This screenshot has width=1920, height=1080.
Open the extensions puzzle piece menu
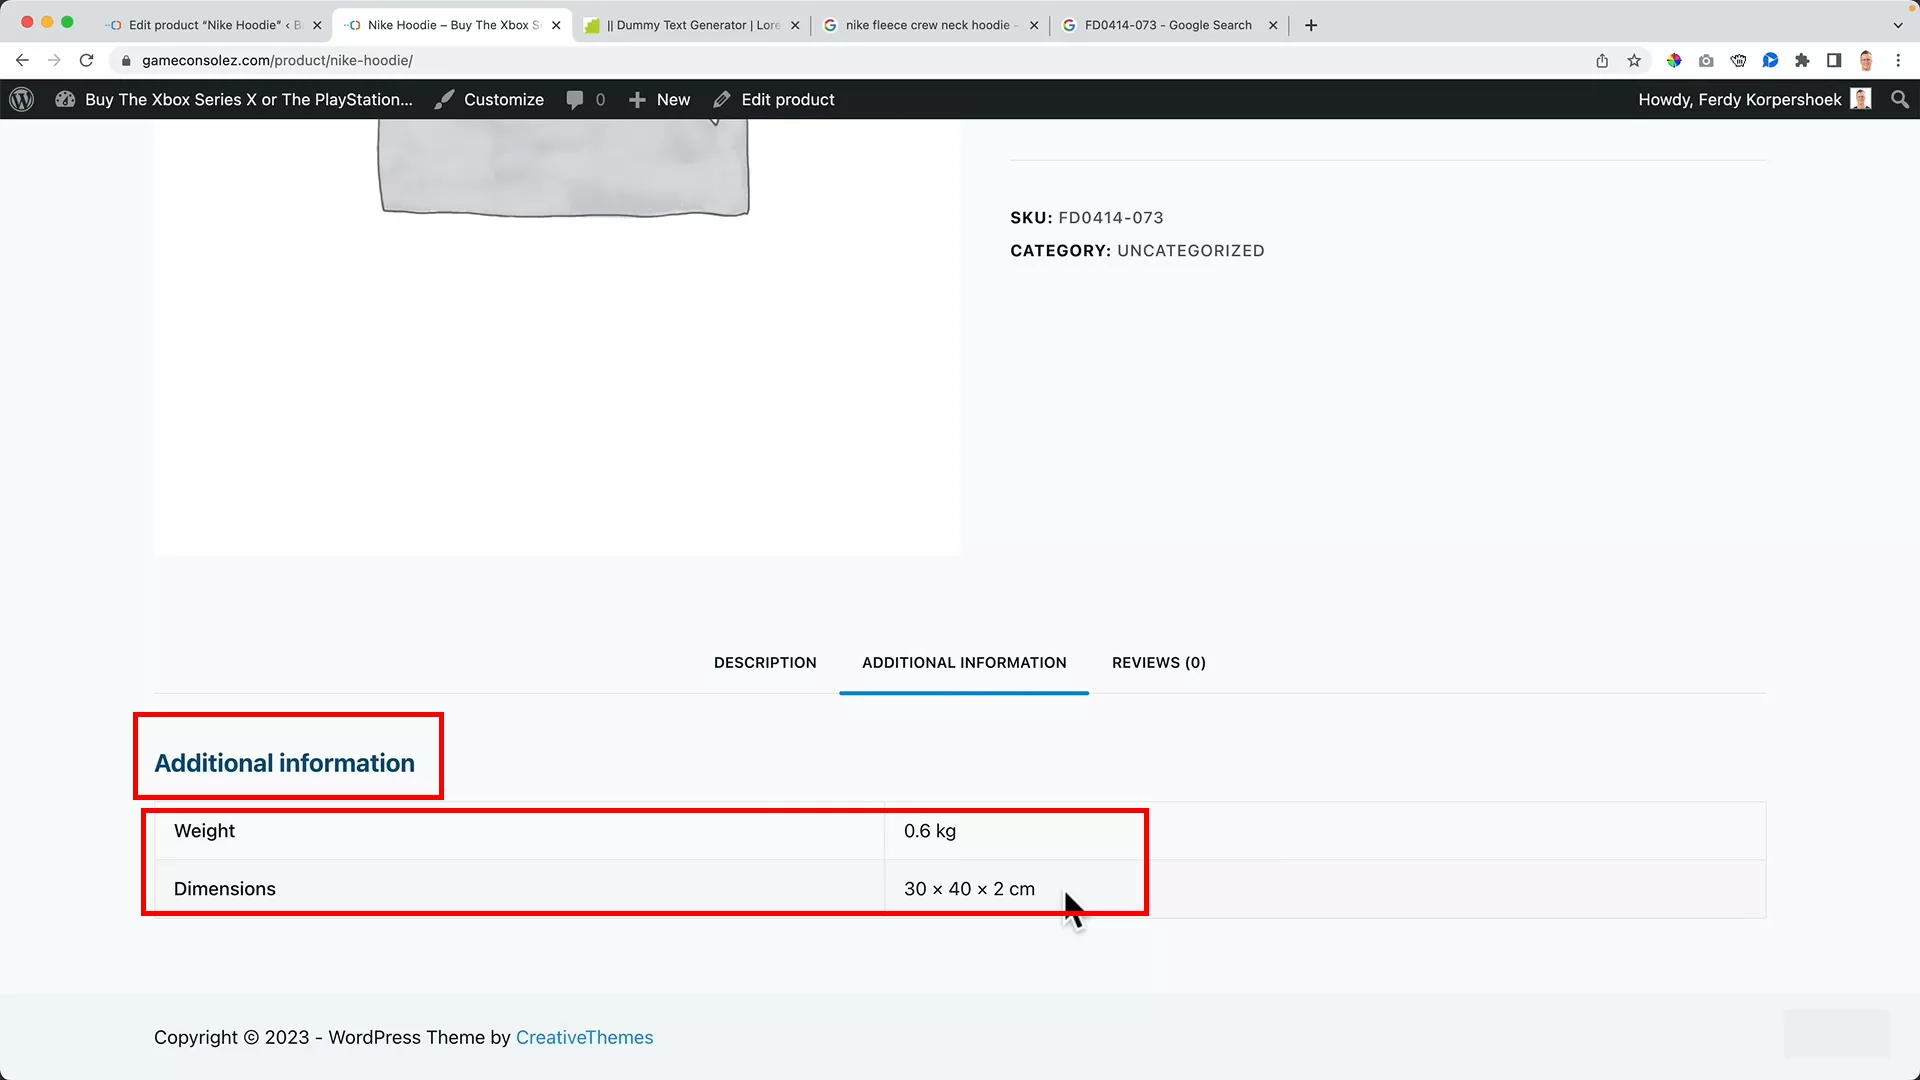pyautogui.click(x=1802, y=60)
